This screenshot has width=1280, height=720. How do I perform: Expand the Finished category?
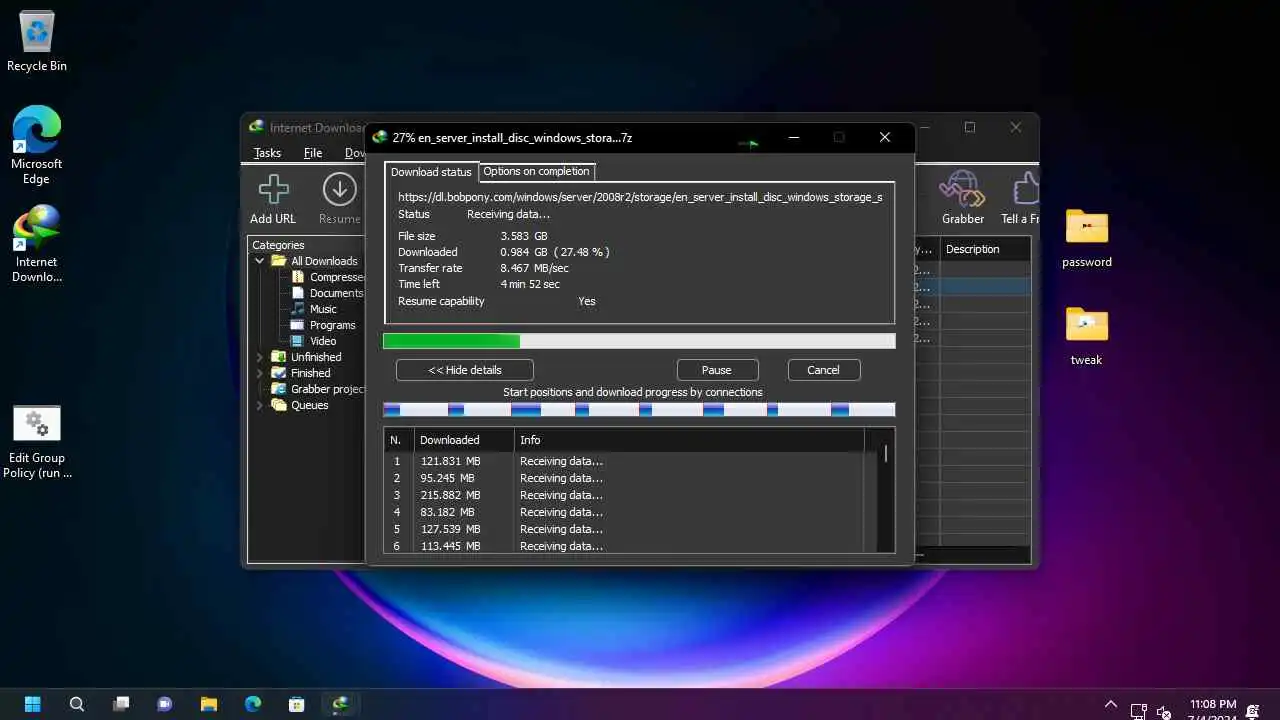pos(260,373)
